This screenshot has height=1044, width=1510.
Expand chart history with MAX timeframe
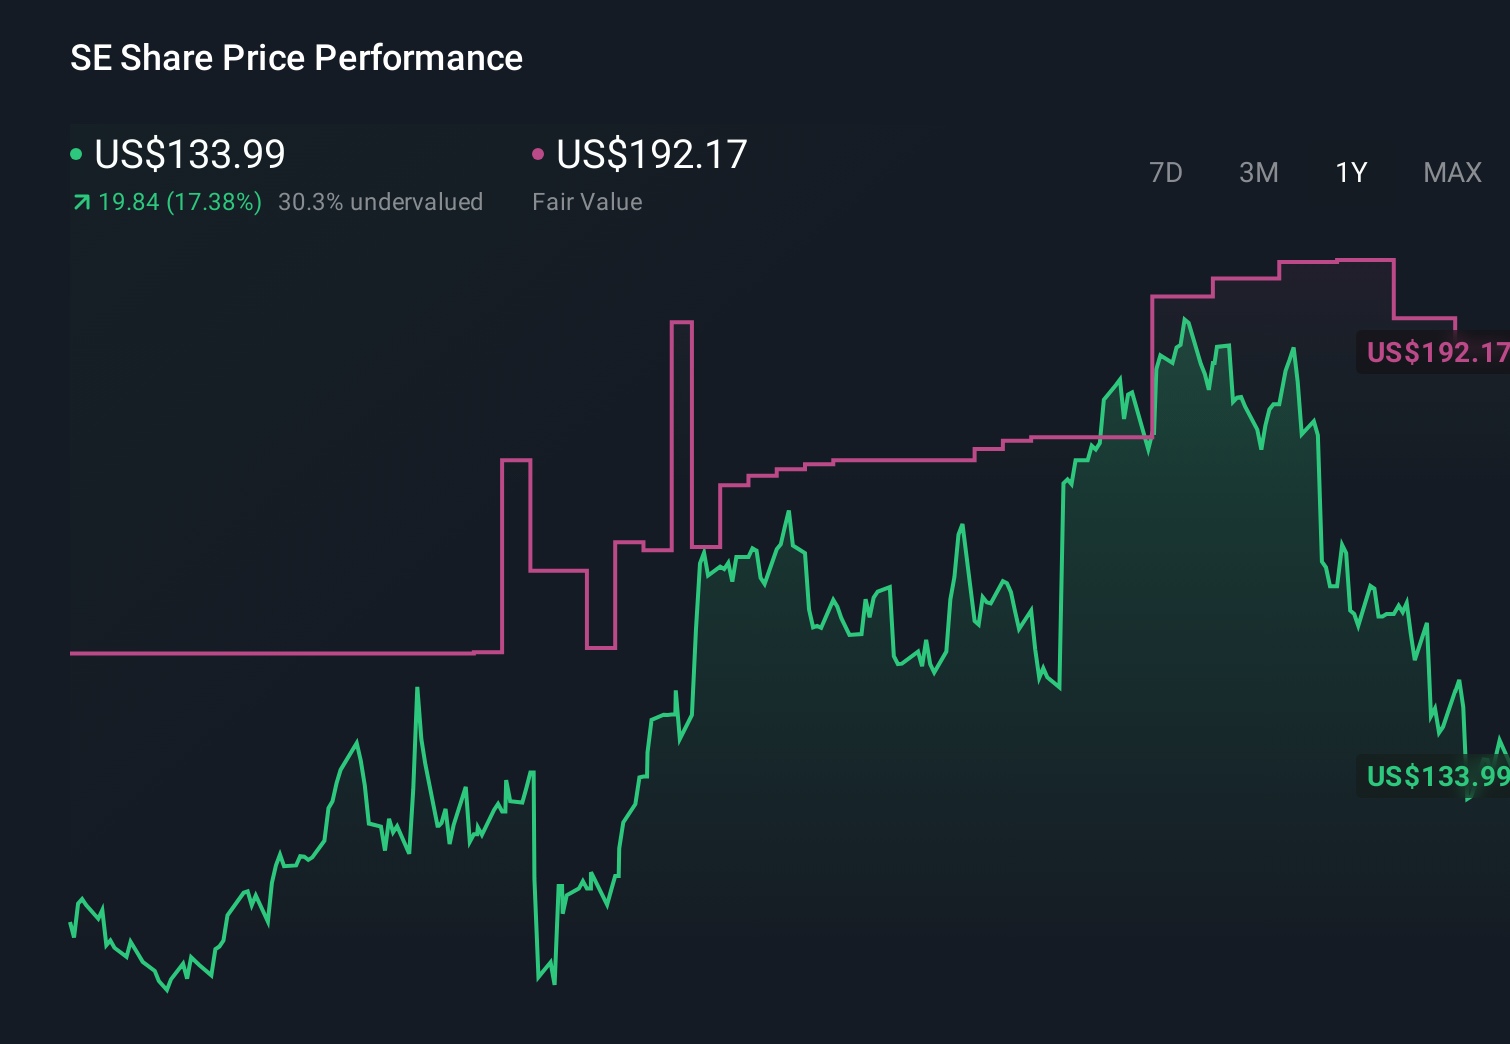[x=1451, y=172]
